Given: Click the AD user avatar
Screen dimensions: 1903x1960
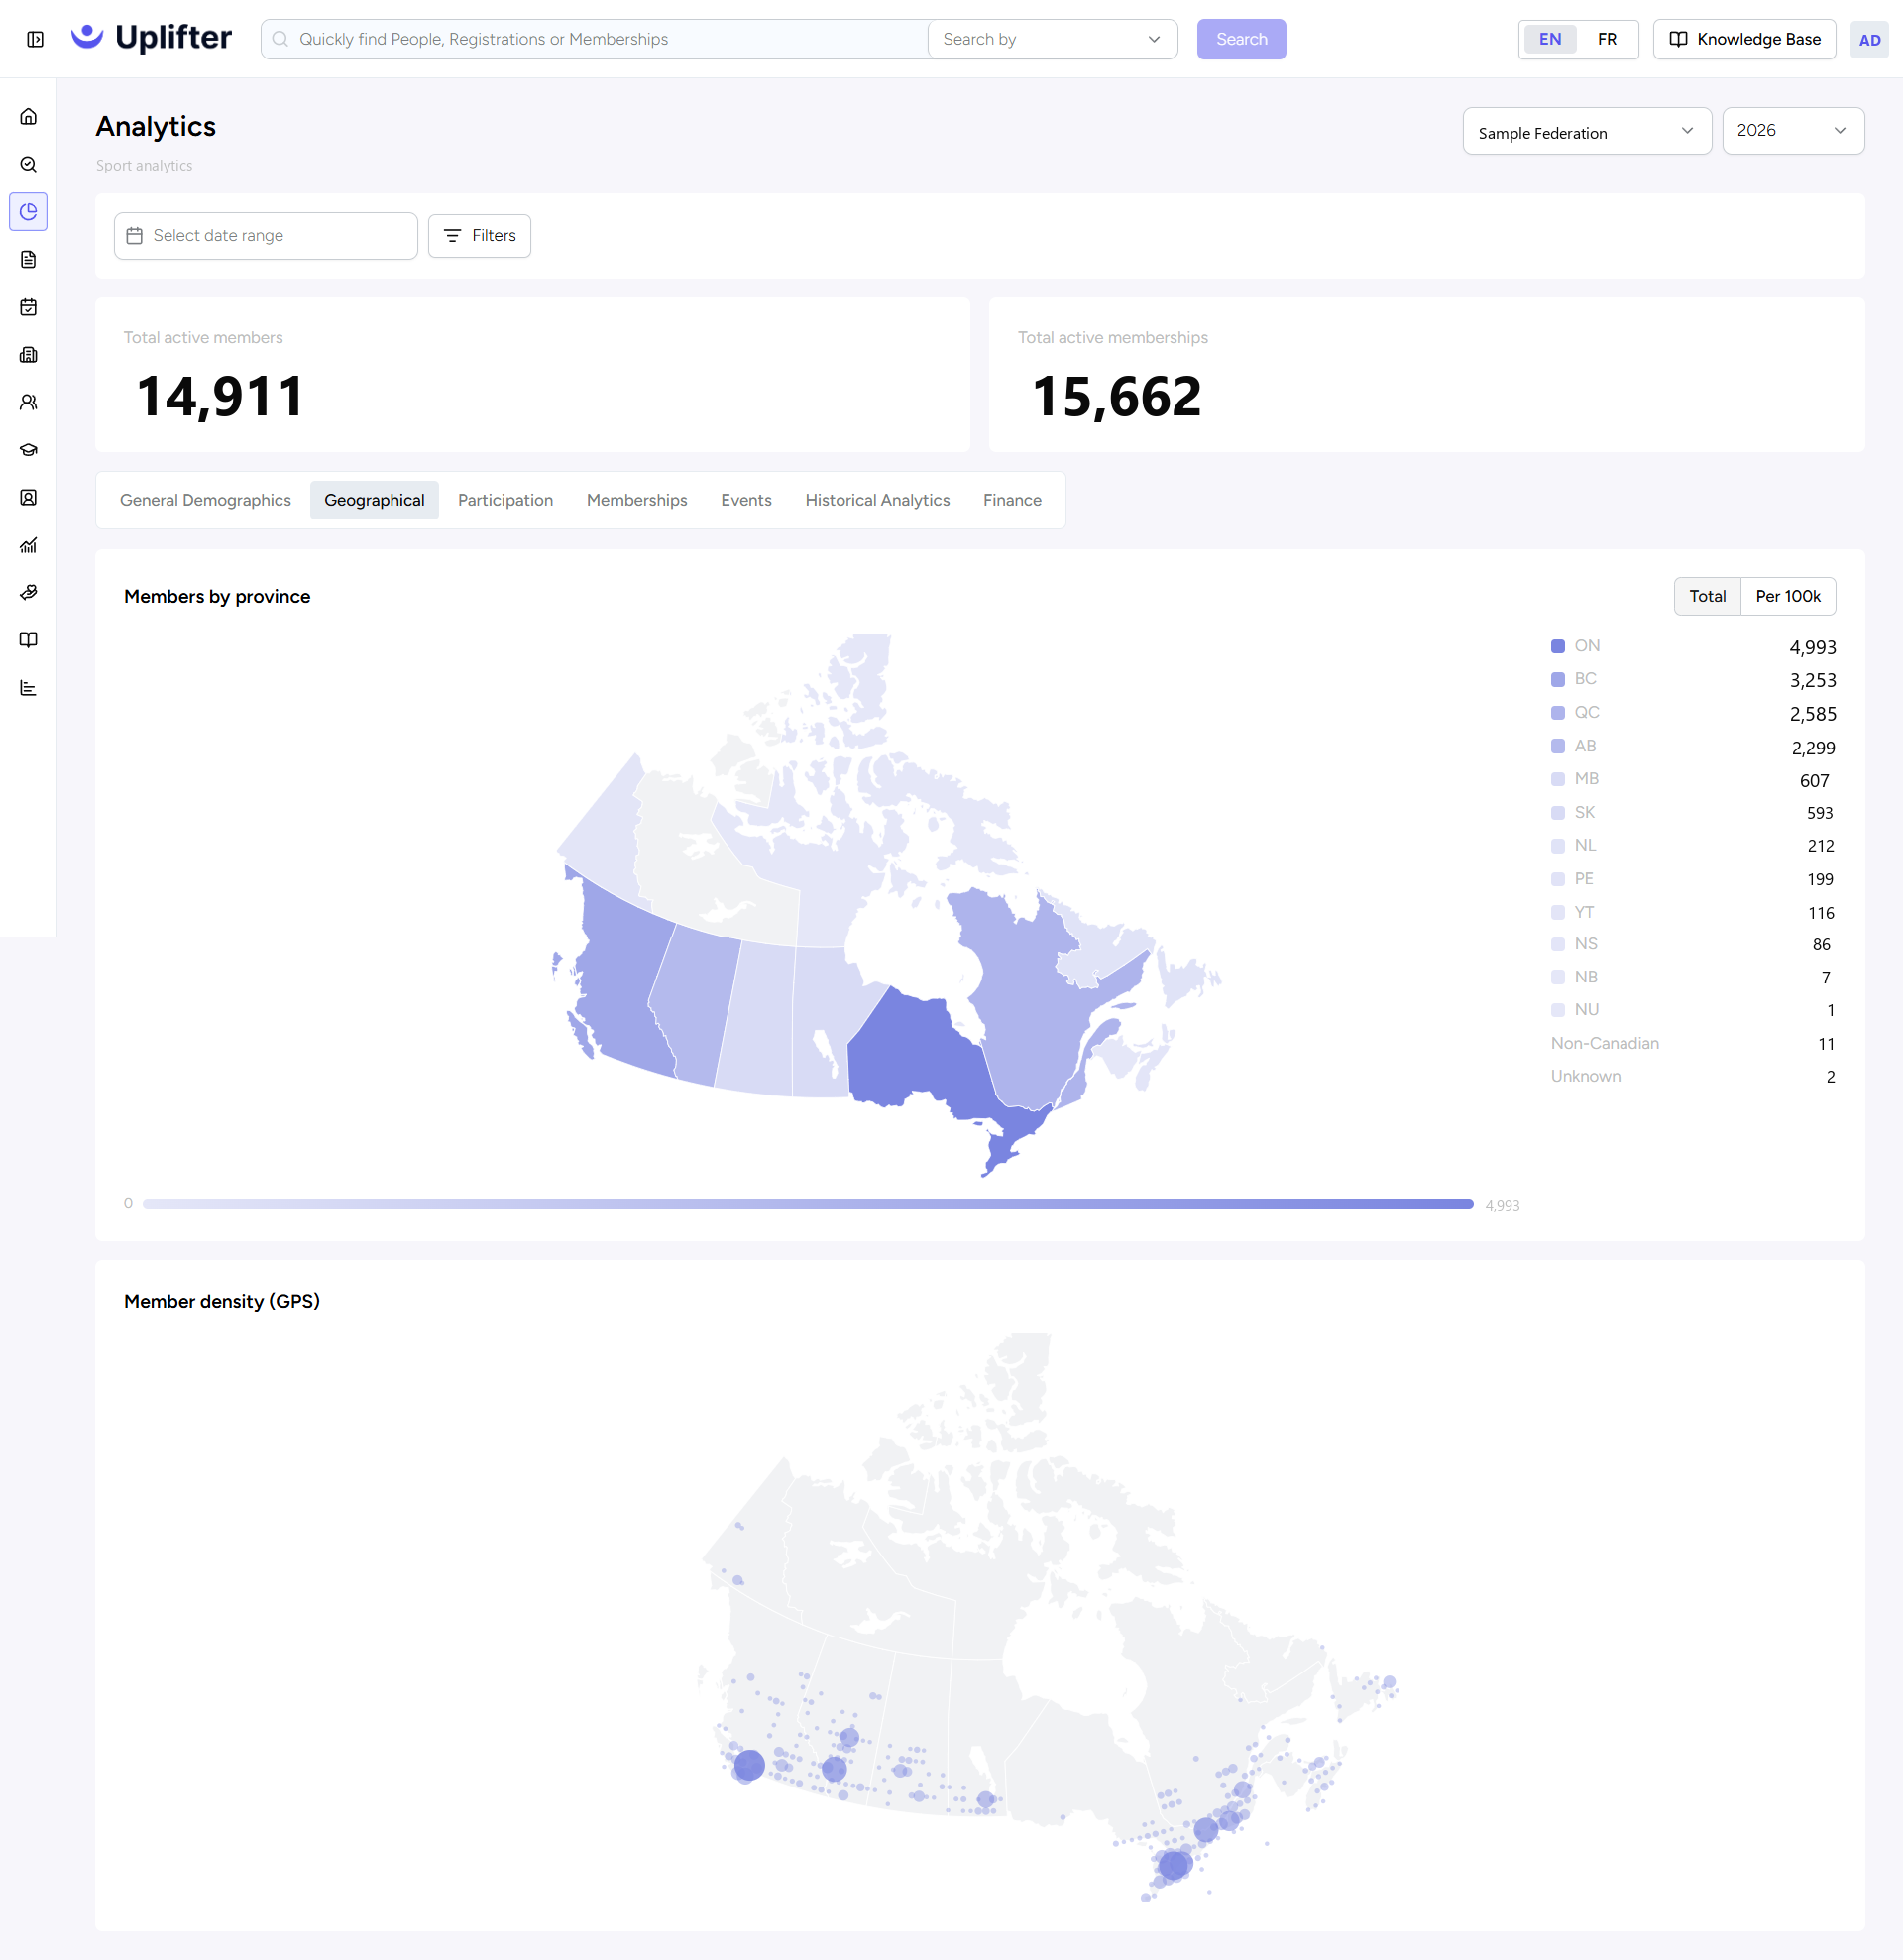Looking at the screenshot, I should point(1868,40).
